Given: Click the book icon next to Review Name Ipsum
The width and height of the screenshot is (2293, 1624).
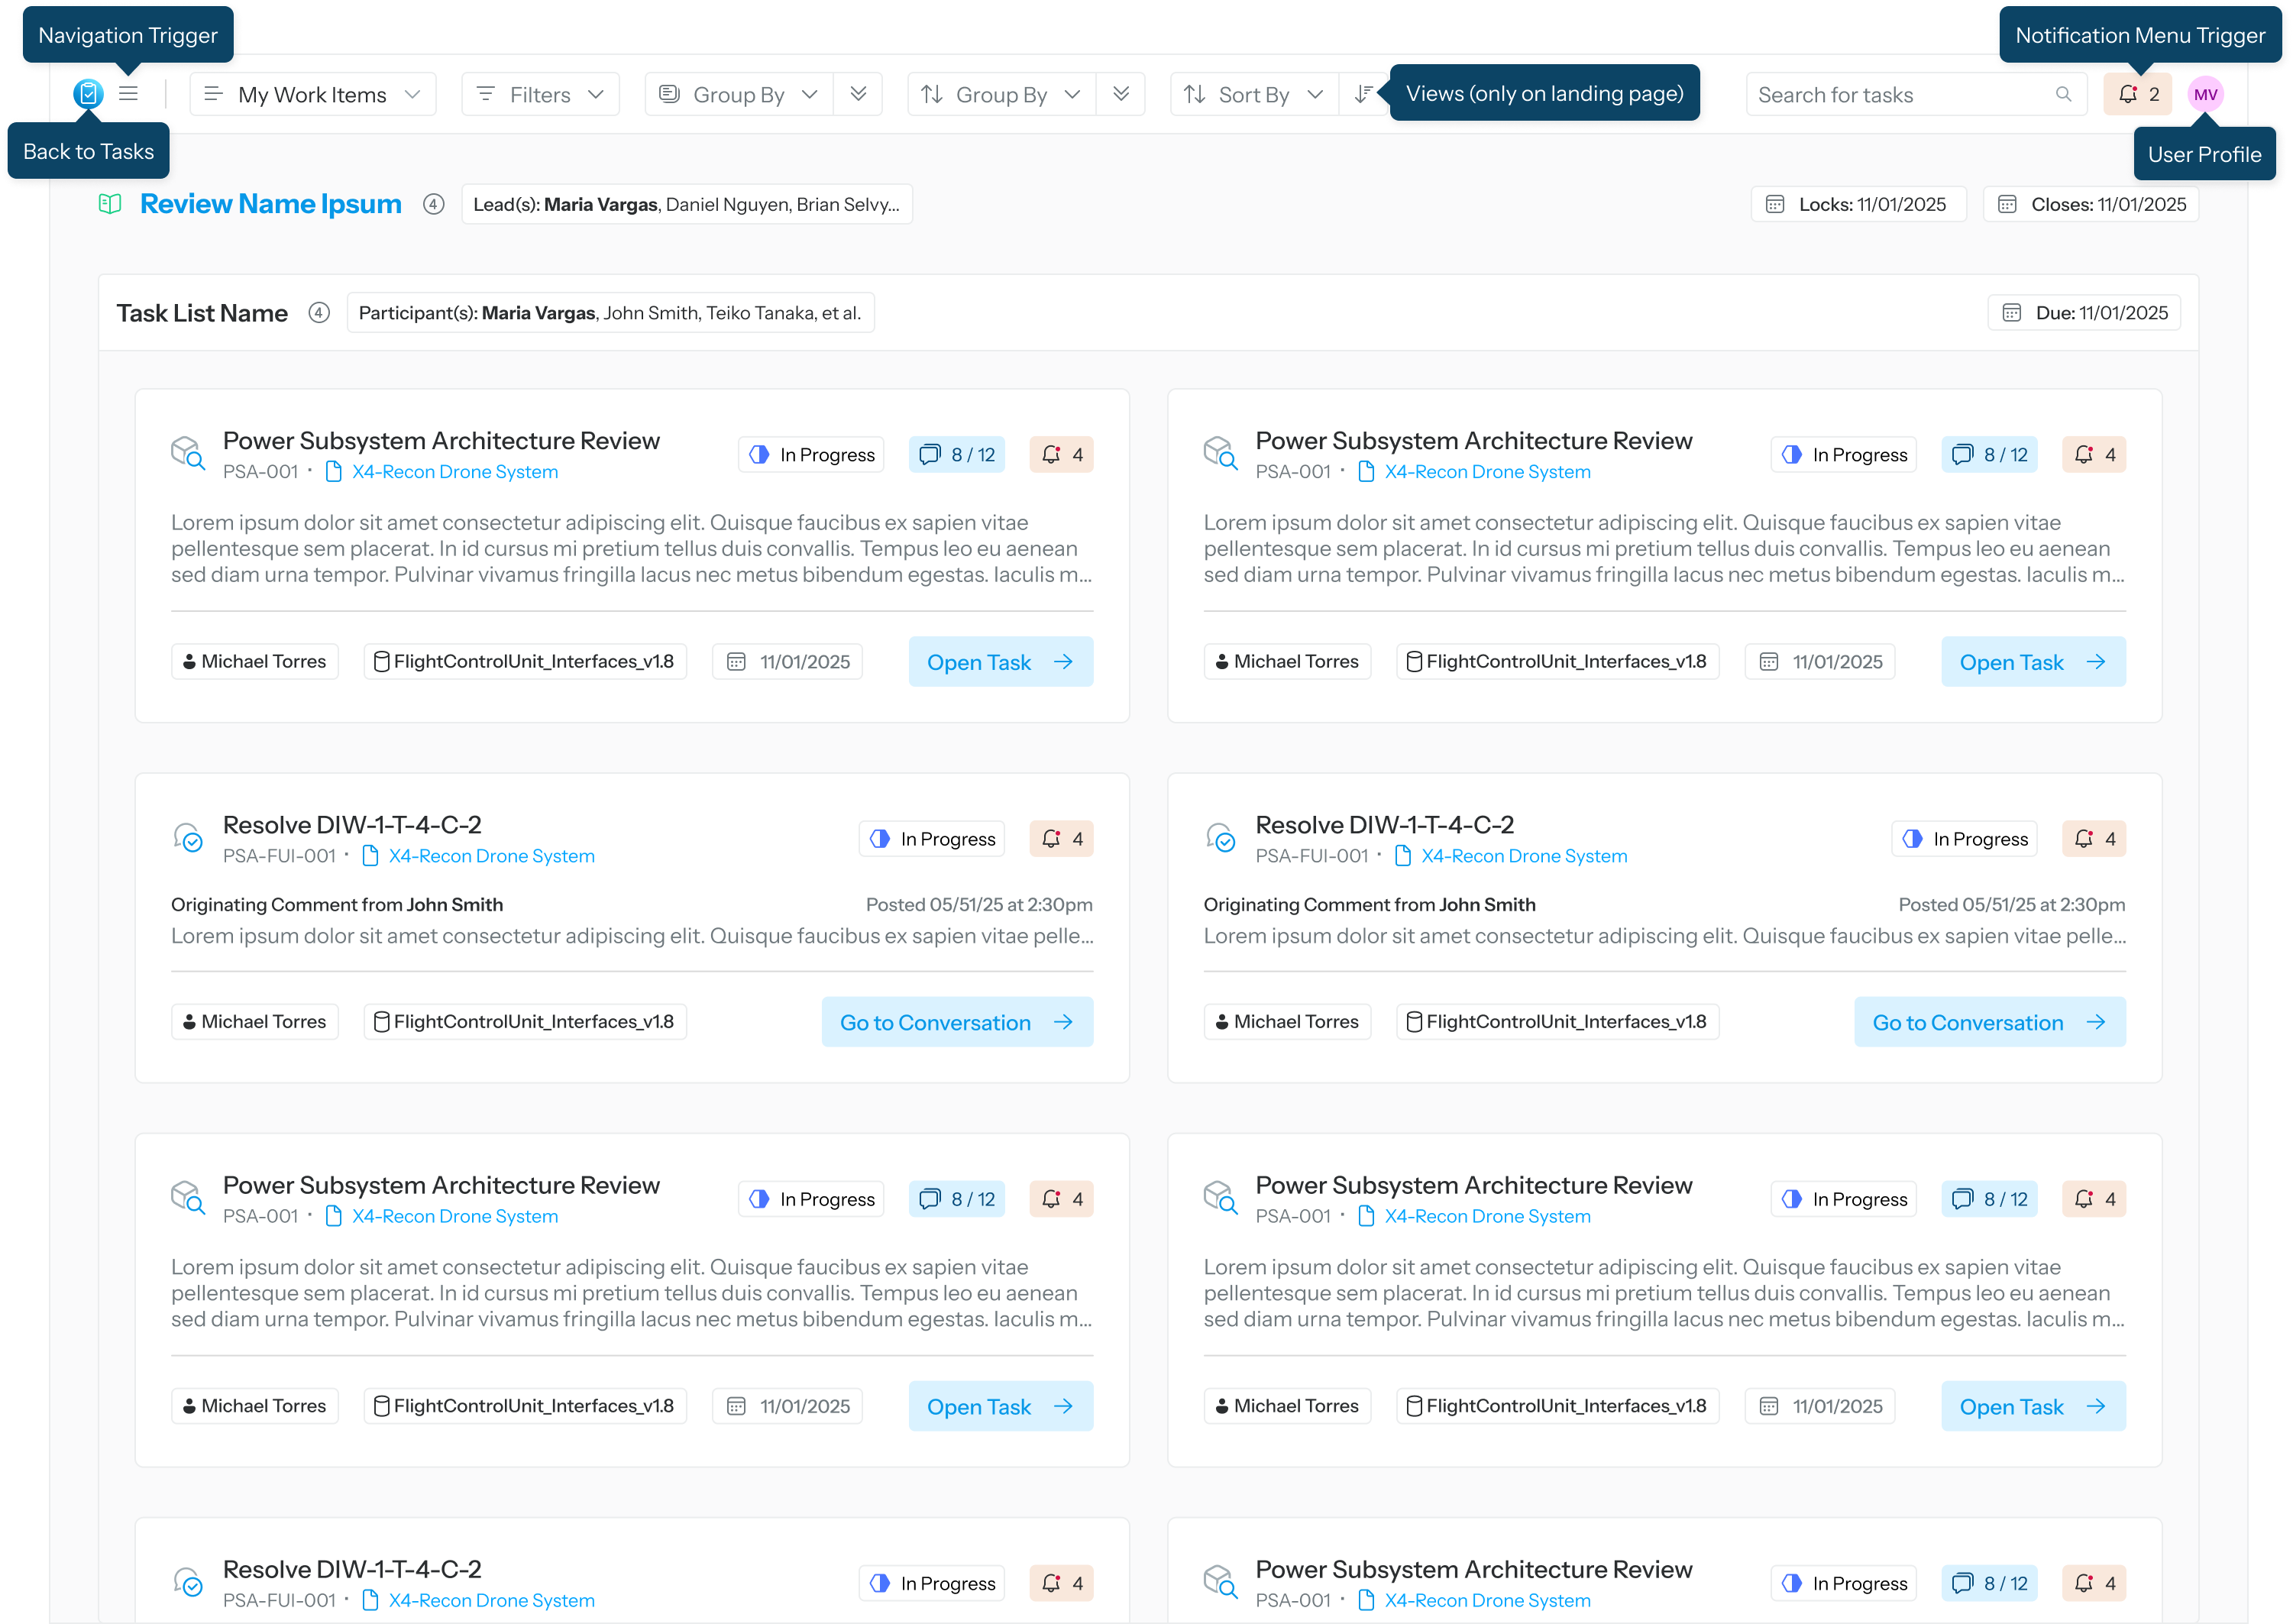Looking at the screenshot, I should tap(111, 203).
